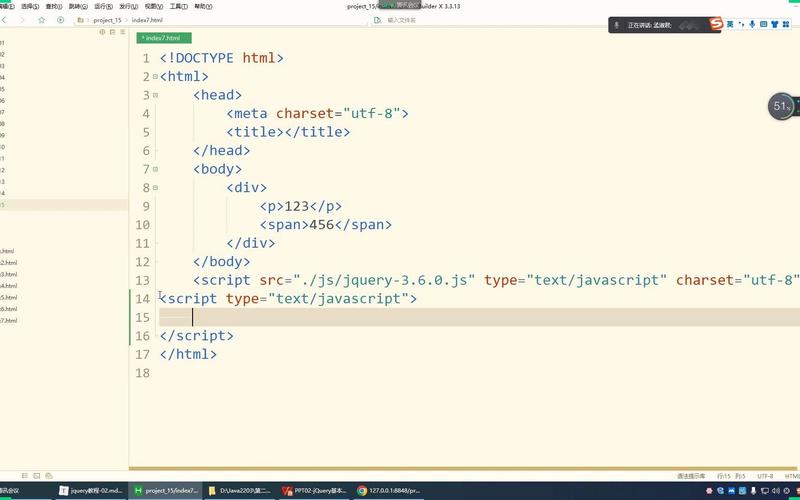Collapse the head tag fold marker on line 3
Screen dimensions: 800x500
pyautogui.click(x=155, y=95)
